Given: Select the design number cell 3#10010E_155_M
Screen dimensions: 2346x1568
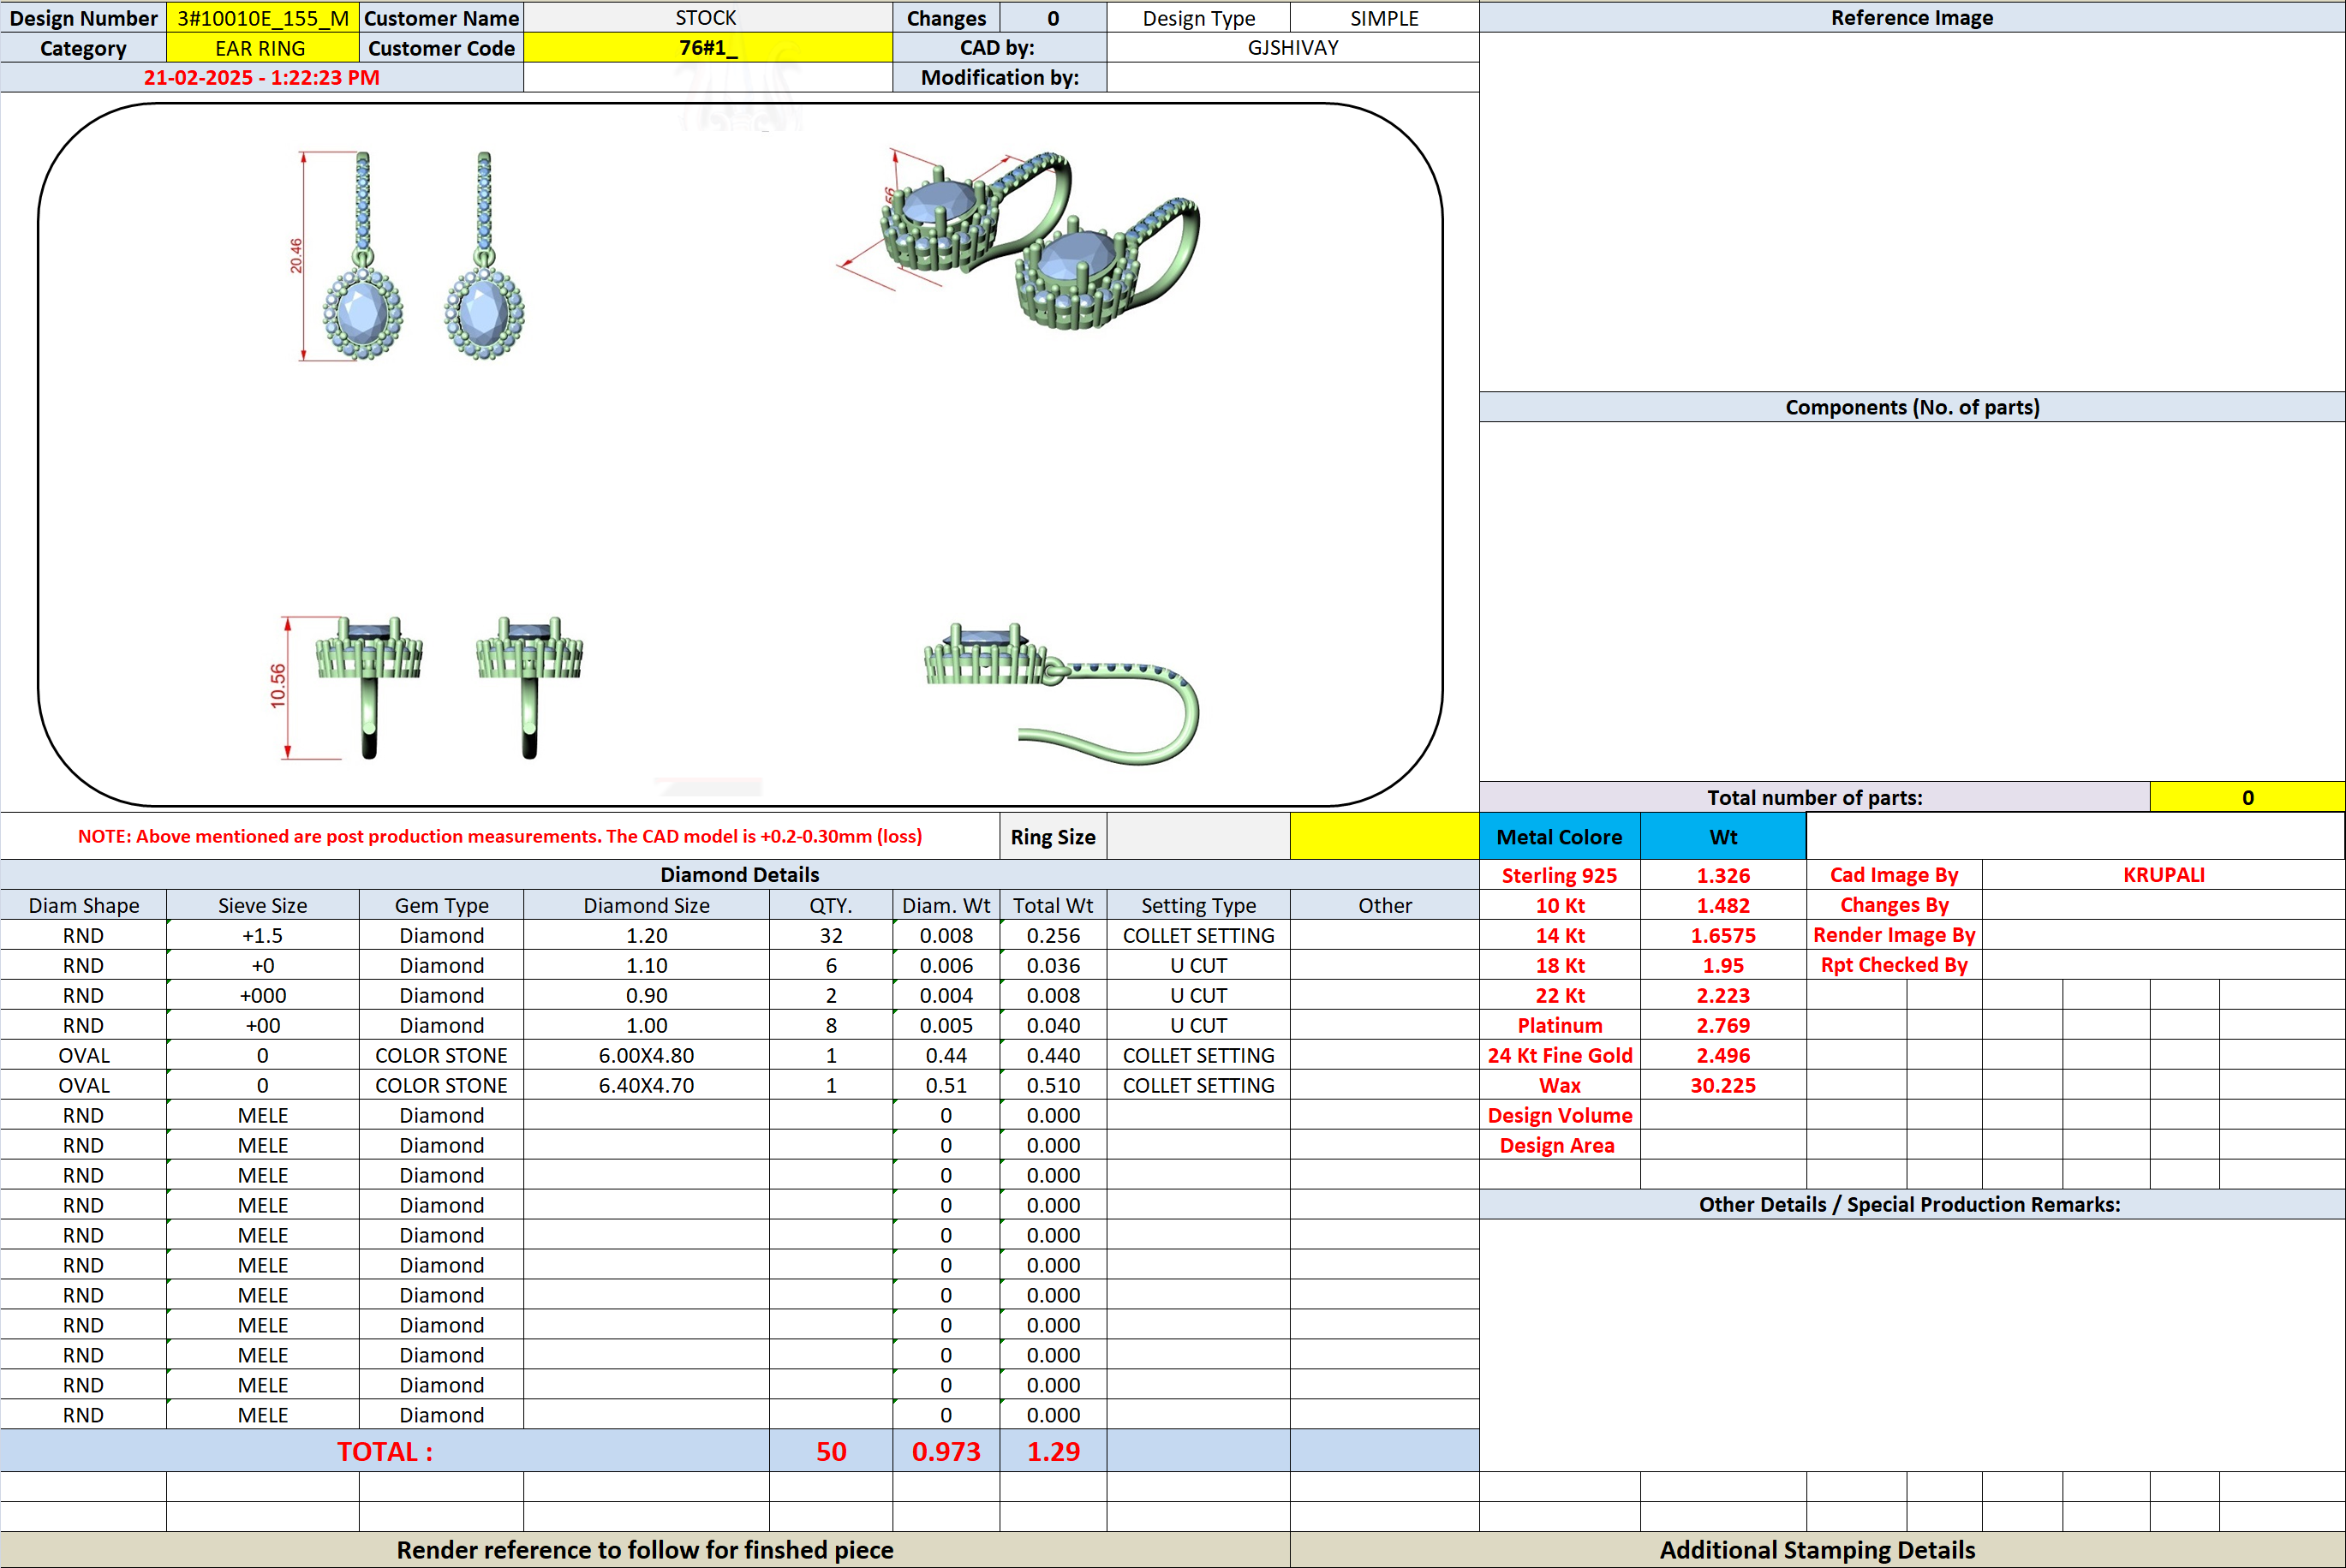Looking at the screenshot, I should (262, 18).
